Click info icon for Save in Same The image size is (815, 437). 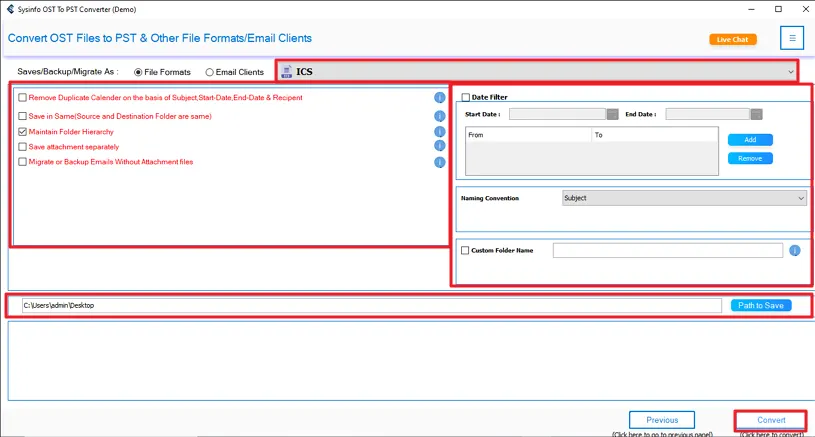click(x=440, y=116)
